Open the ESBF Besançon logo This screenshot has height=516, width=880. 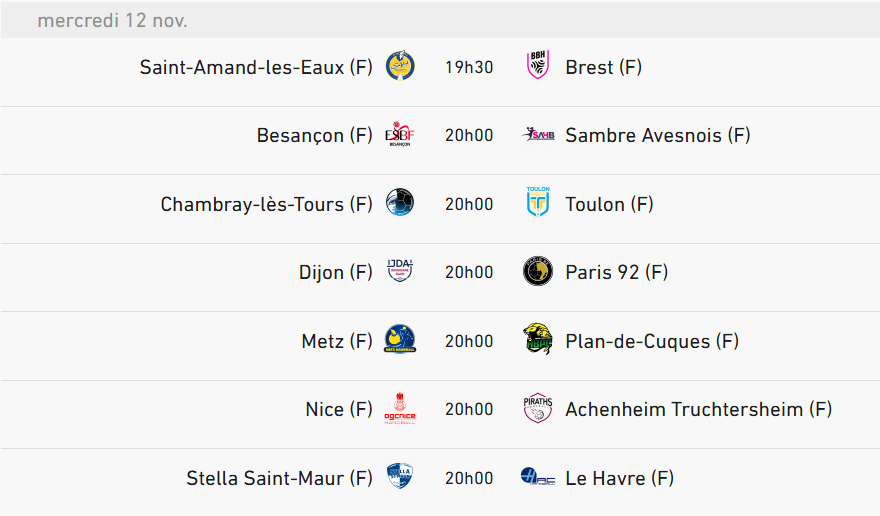(x=400, y=135)
